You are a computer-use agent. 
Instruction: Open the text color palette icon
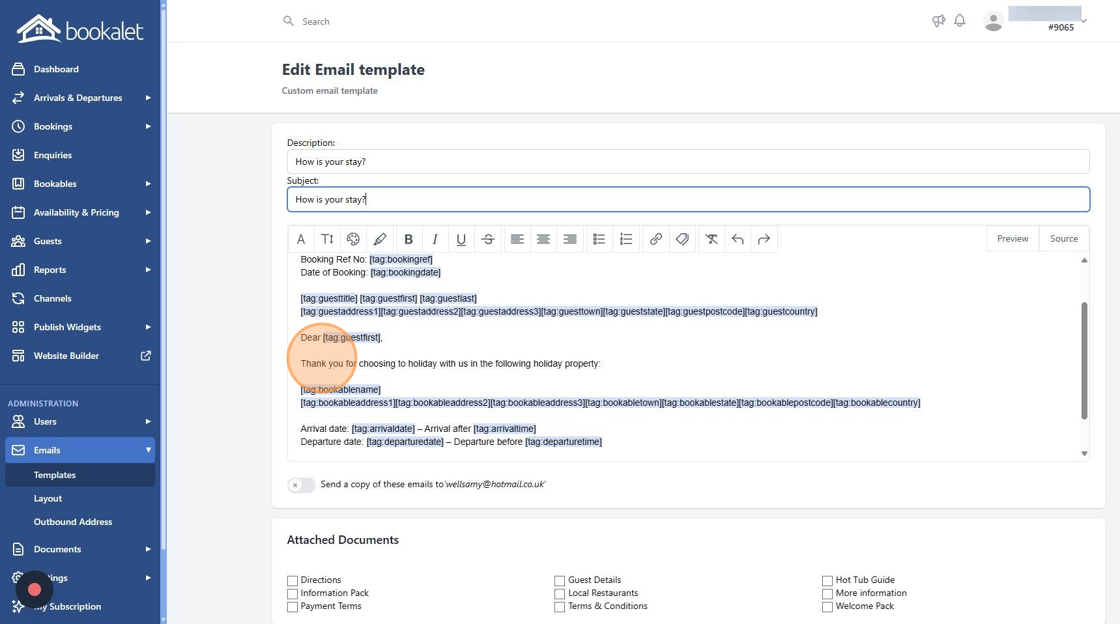(x=353, y=239)
